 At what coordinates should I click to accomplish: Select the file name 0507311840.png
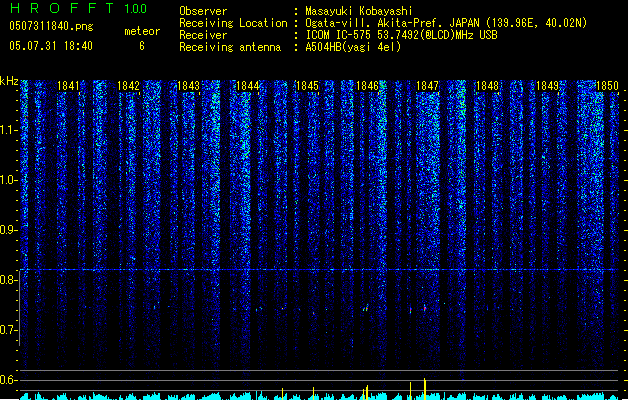click(x=51, y=26)
